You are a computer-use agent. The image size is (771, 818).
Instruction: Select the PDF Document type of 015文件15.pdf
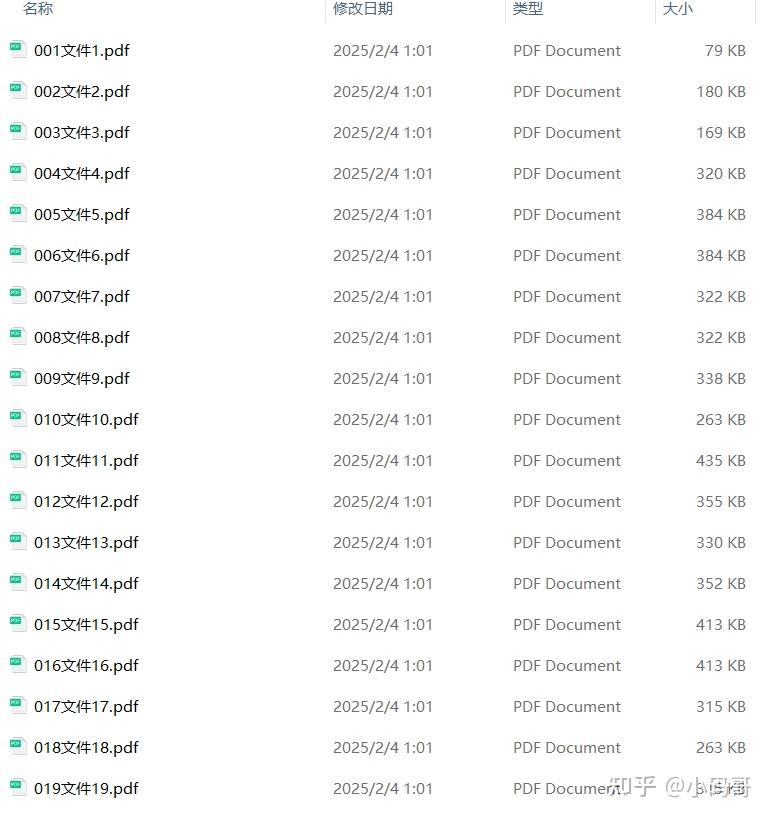567,624
